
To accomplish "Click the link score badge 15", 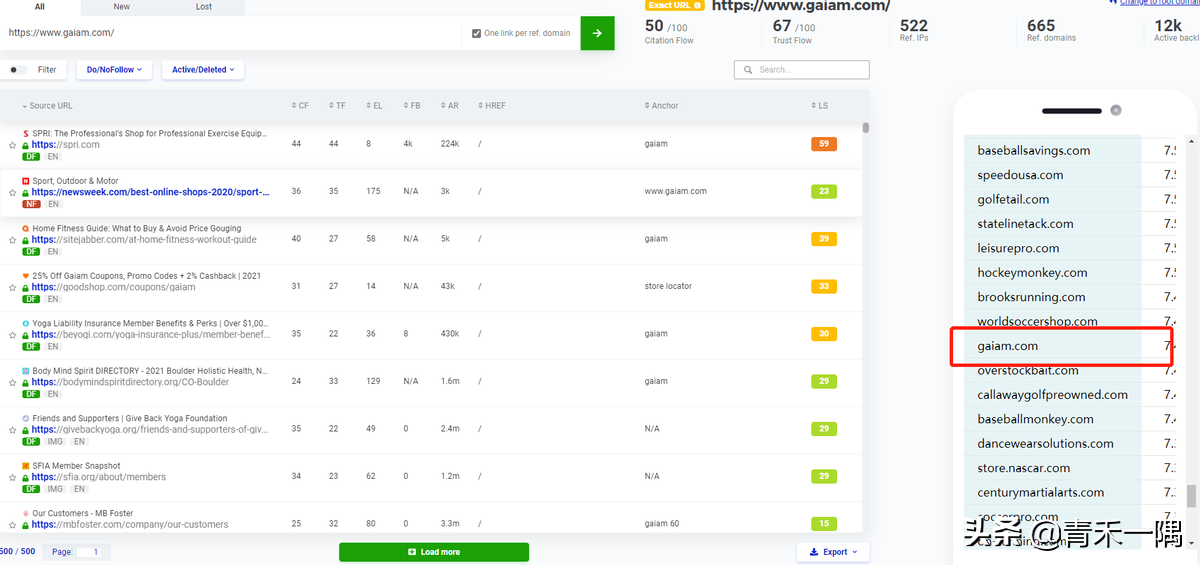I will coord(823,524).
